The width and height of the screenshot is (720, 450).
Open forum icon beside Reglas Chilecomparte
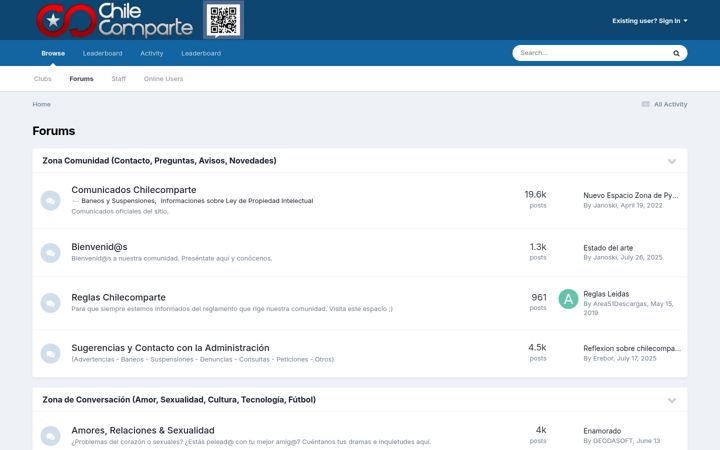tap(51, 303)
